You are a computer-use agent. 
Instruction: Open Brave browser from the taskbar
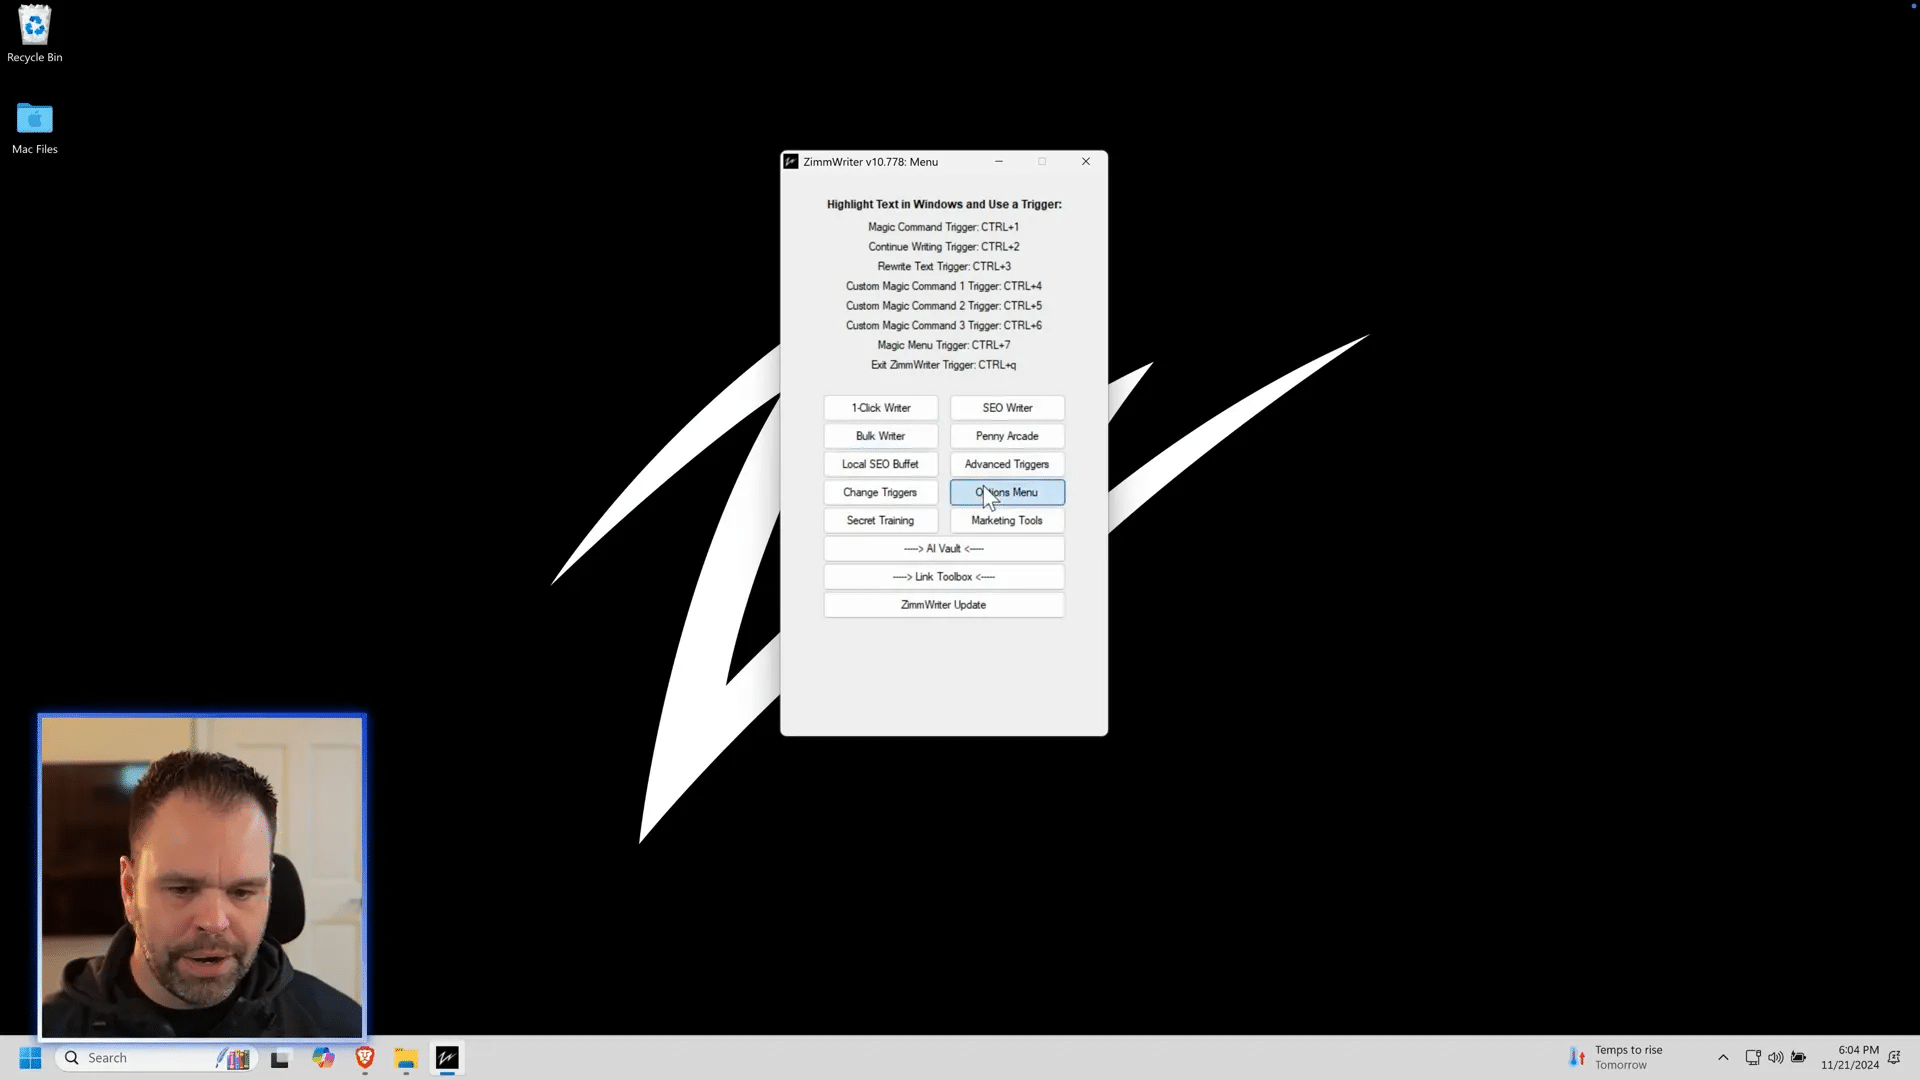point(365,1058)
